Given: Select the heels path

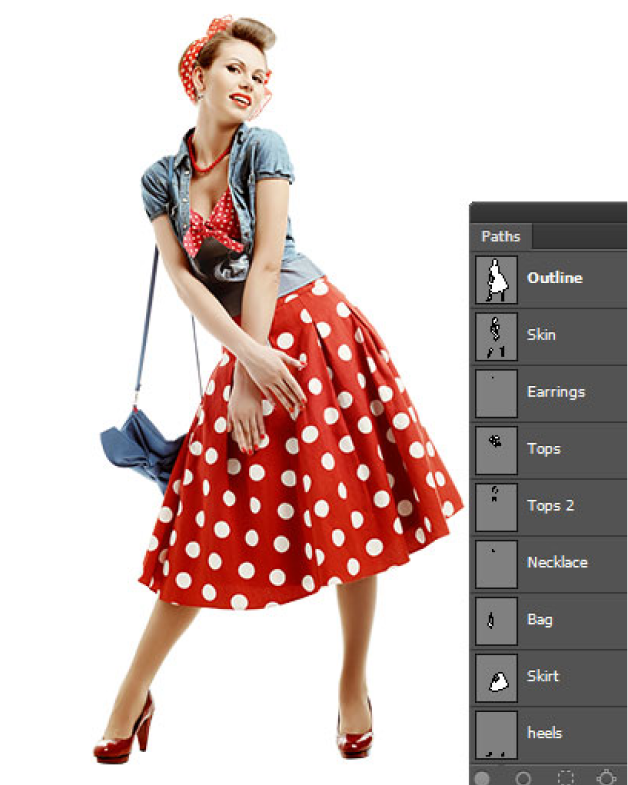Looking at the screenshot, I should [549, 735].
